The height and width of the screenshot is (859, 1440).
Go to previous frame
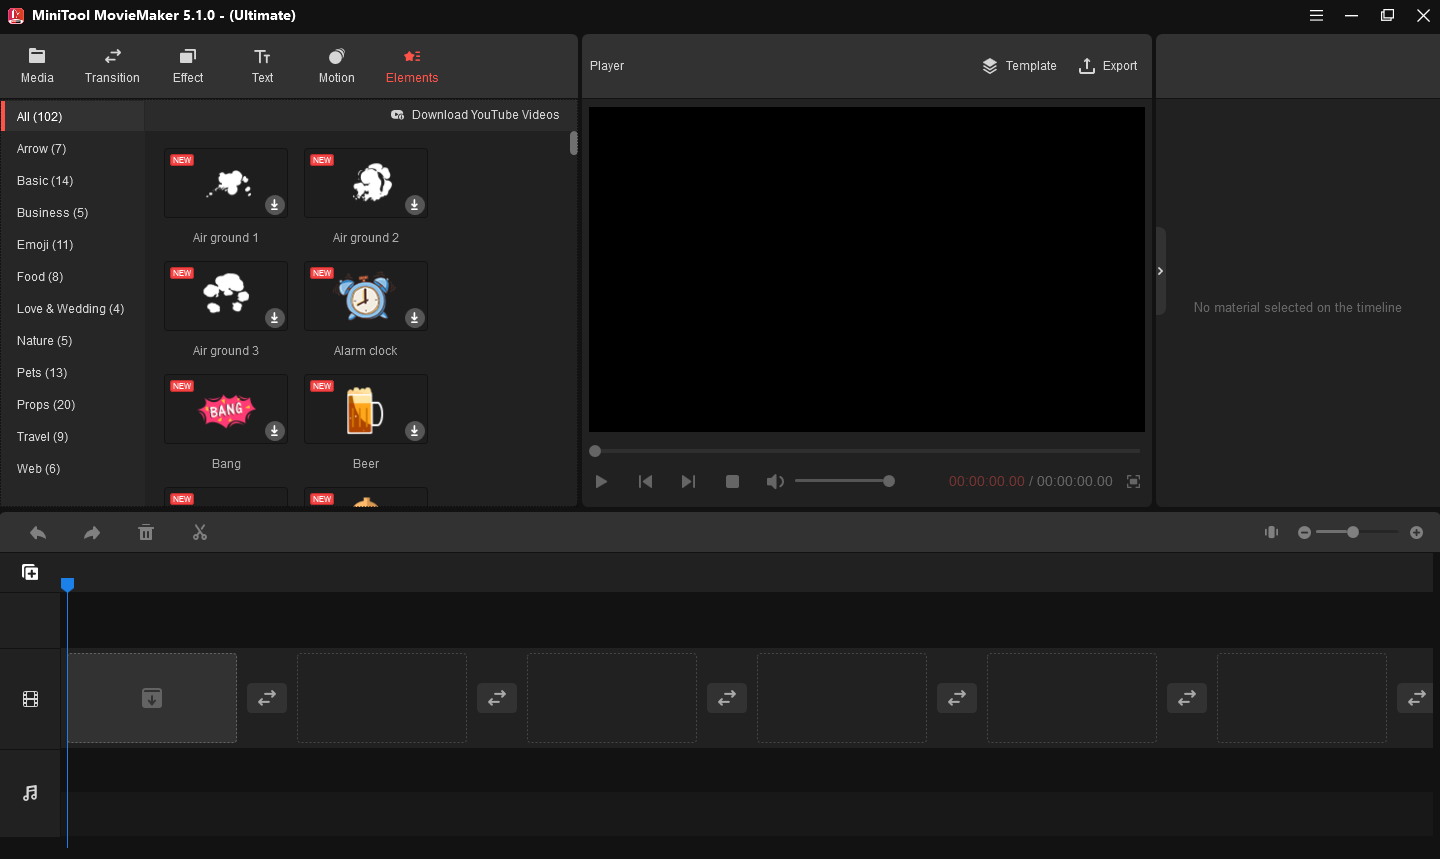coord(645,482)
